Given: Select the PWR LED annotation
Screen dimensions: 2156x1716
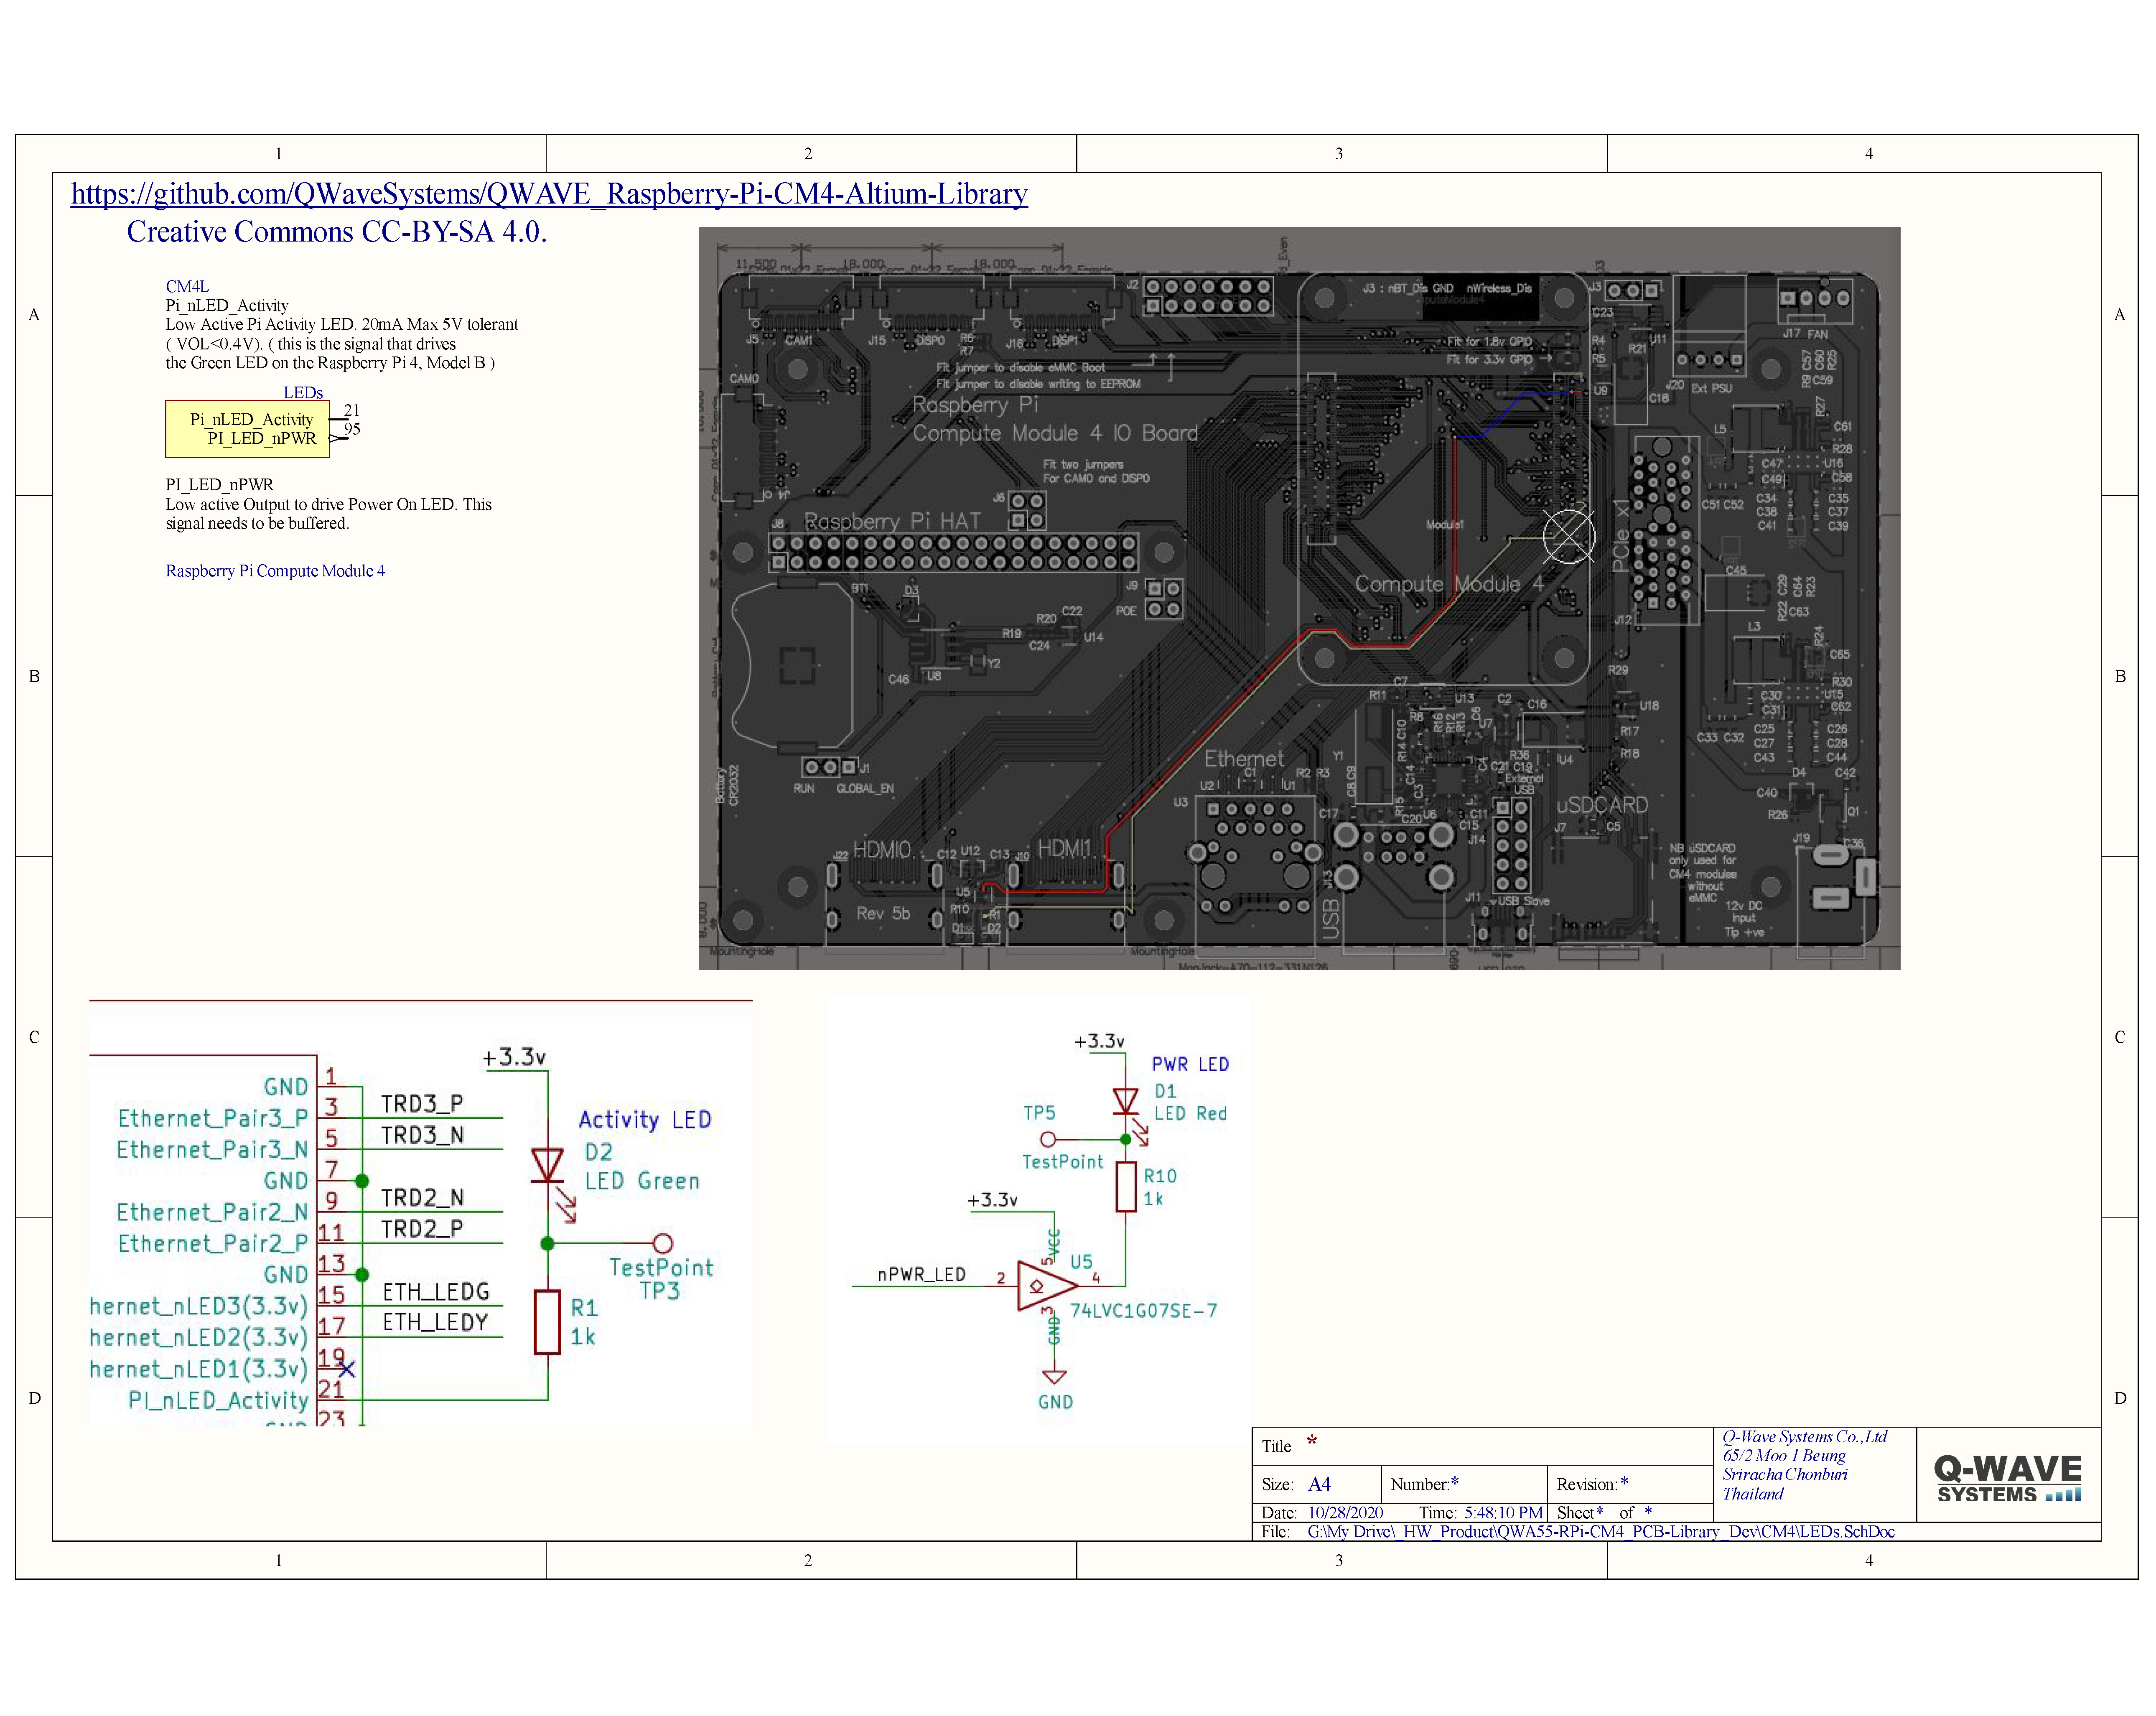Looking at the screenshot, I should tap(1190, 1064).
